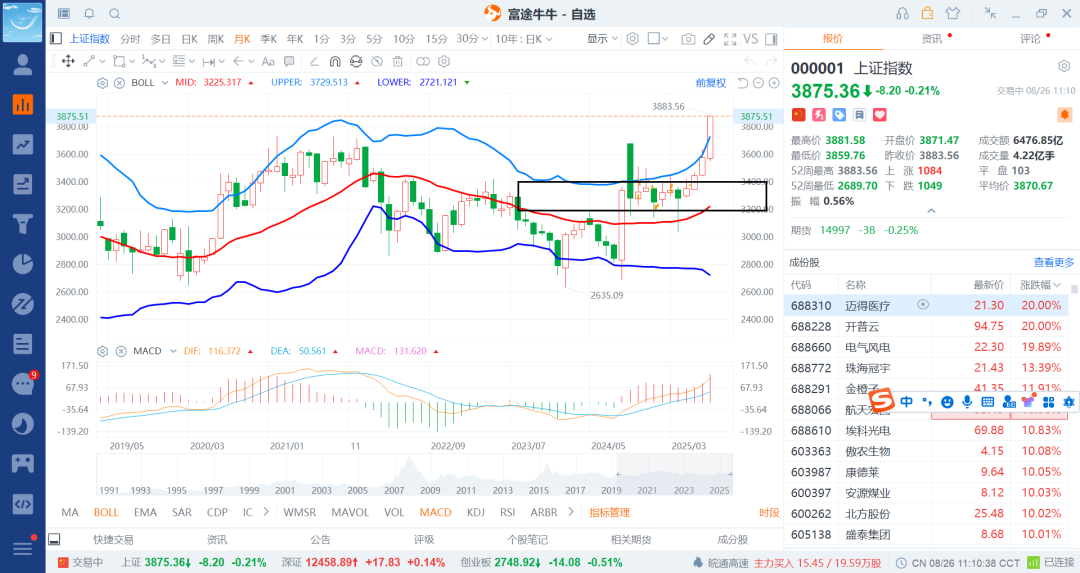Toggle the MACD indicator at bottom bar

coord(435,512)
